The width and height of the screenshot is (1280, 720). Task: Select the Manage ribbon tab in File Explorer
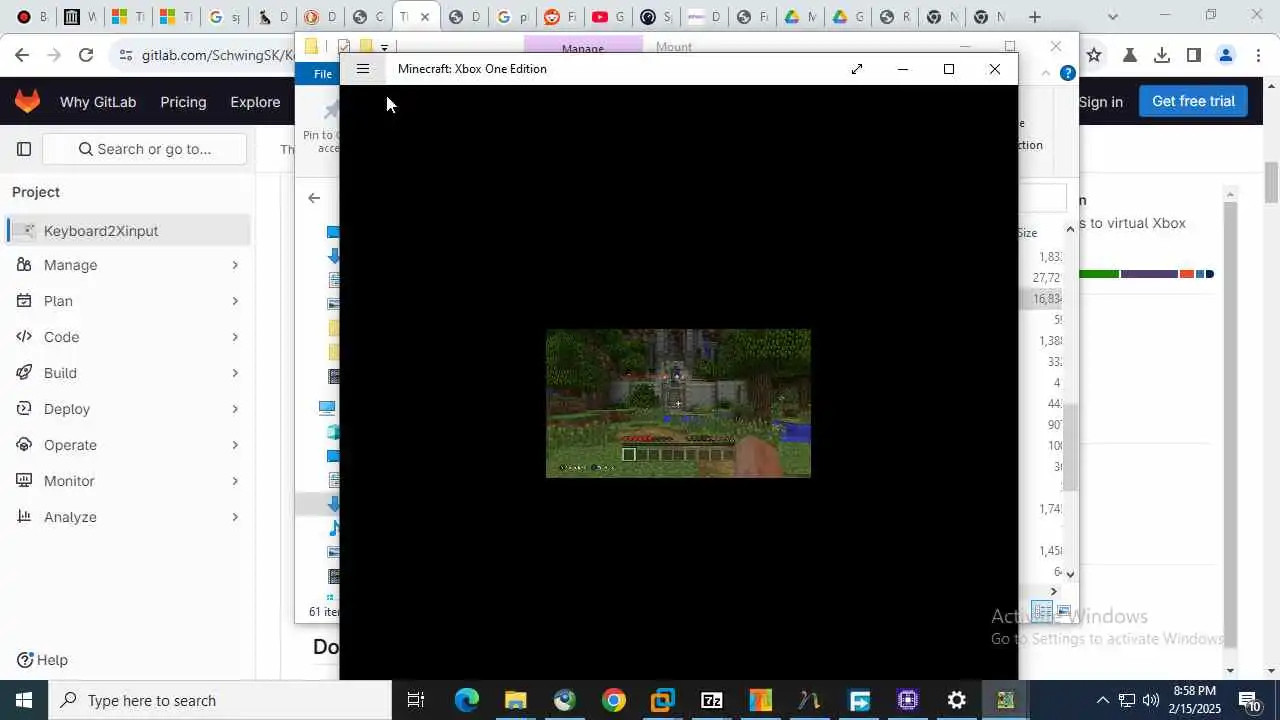pos(583,47)
